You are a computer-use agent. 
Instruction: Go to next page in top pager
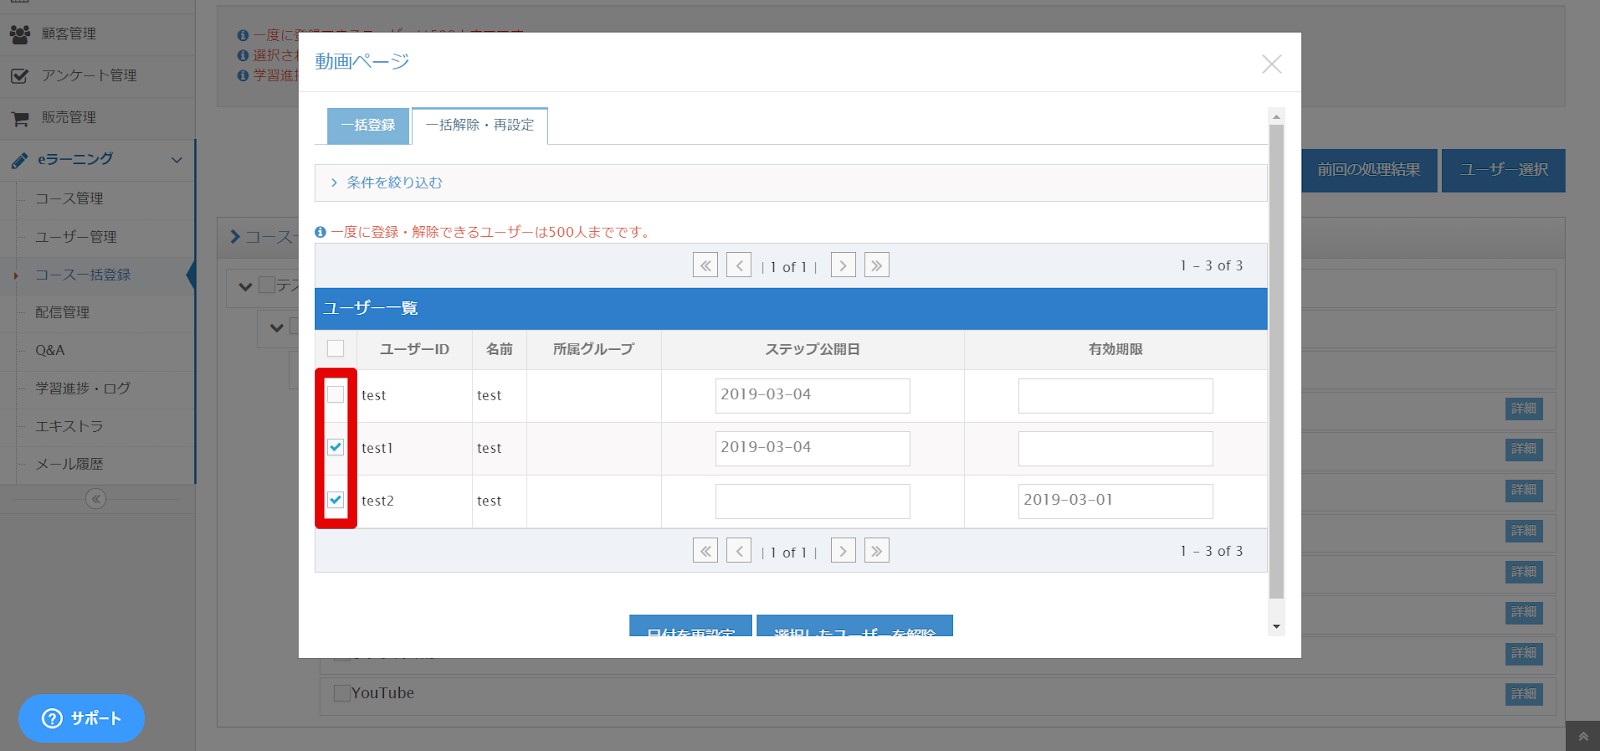click(843, 265)
